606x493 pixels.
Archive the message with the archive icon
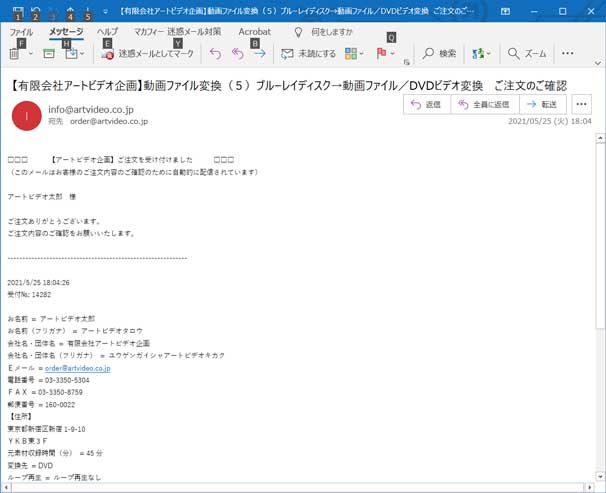coord(49,53)
